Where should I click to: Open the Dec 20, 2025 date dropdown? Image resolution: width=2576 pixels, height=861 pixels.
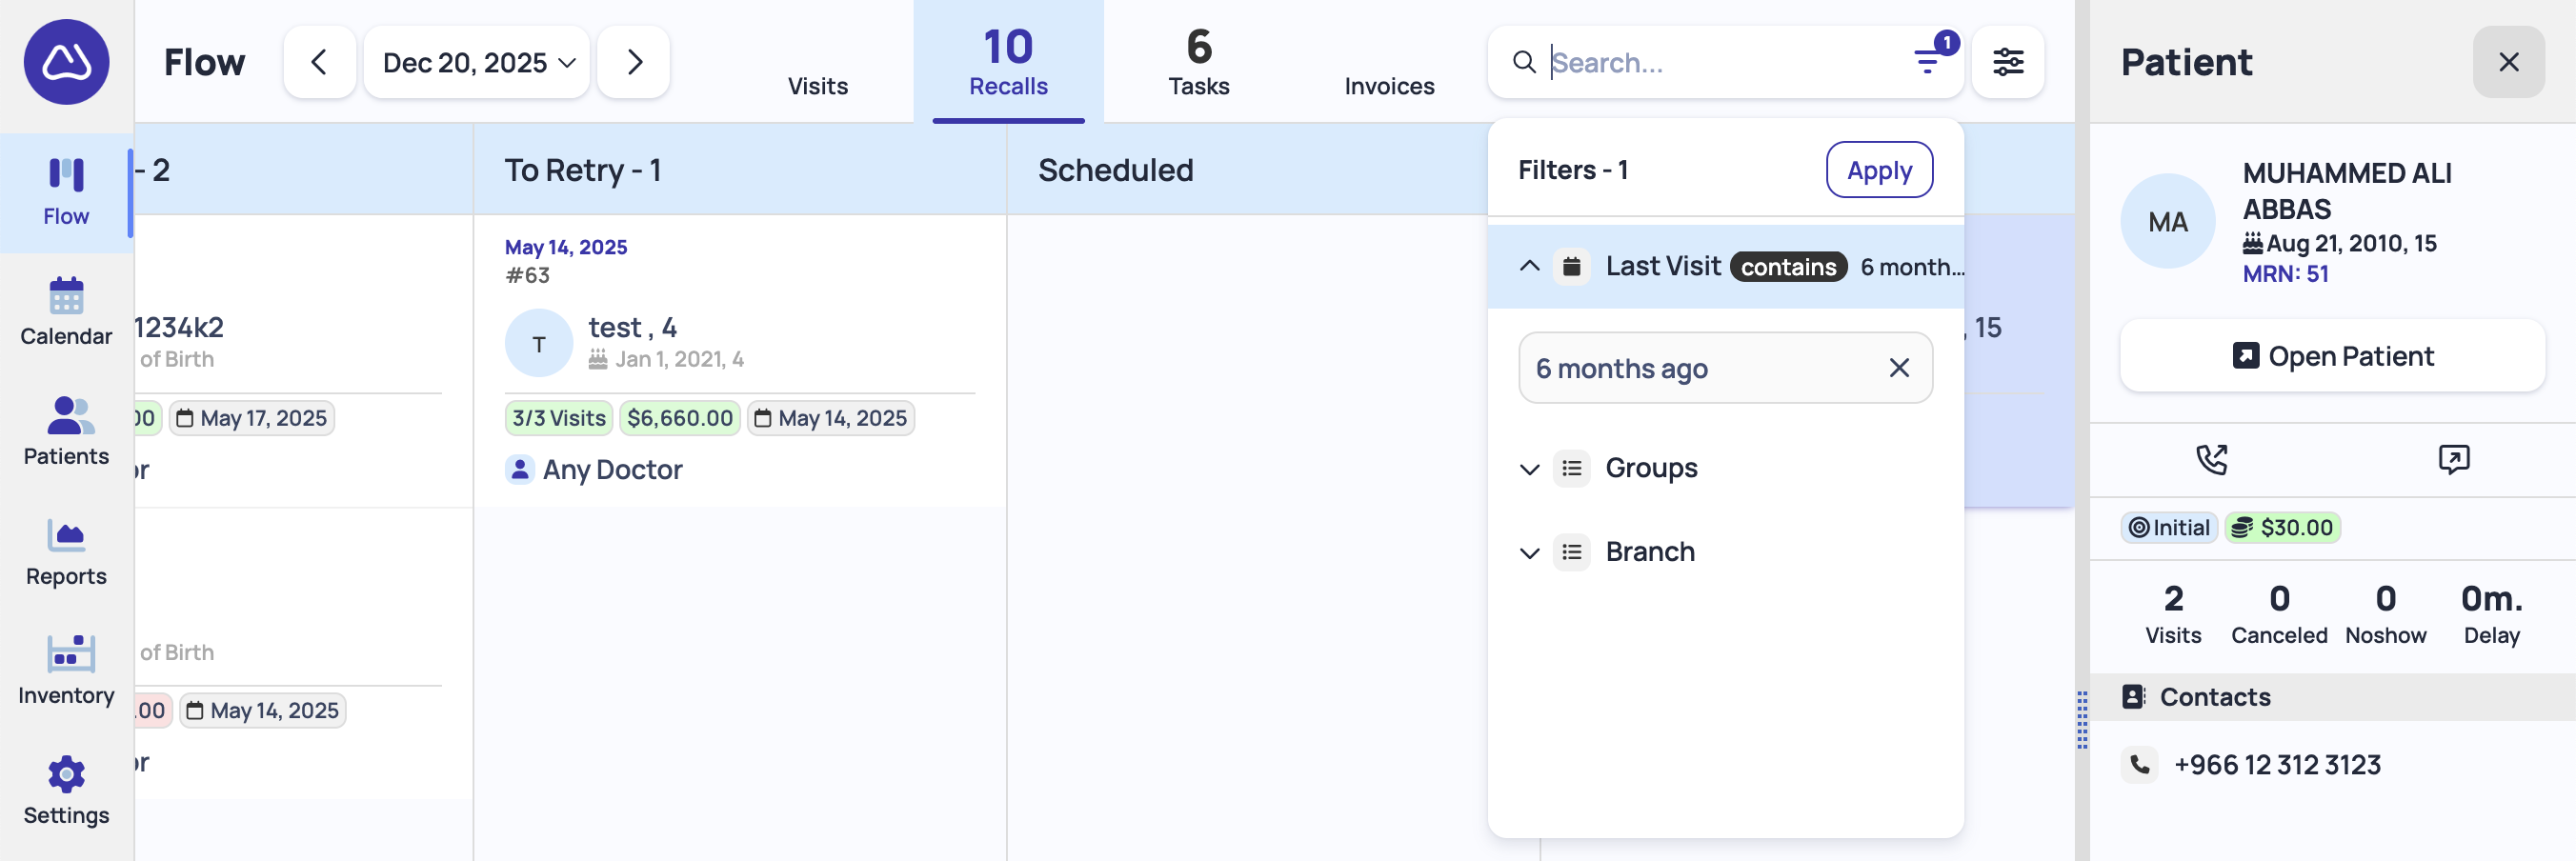pyautogui.click(x=477, y=62)
